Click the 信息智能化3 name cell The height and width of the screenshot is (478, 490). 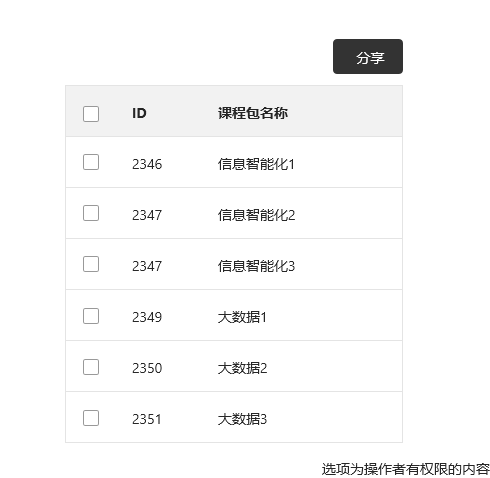click(256, 266)
